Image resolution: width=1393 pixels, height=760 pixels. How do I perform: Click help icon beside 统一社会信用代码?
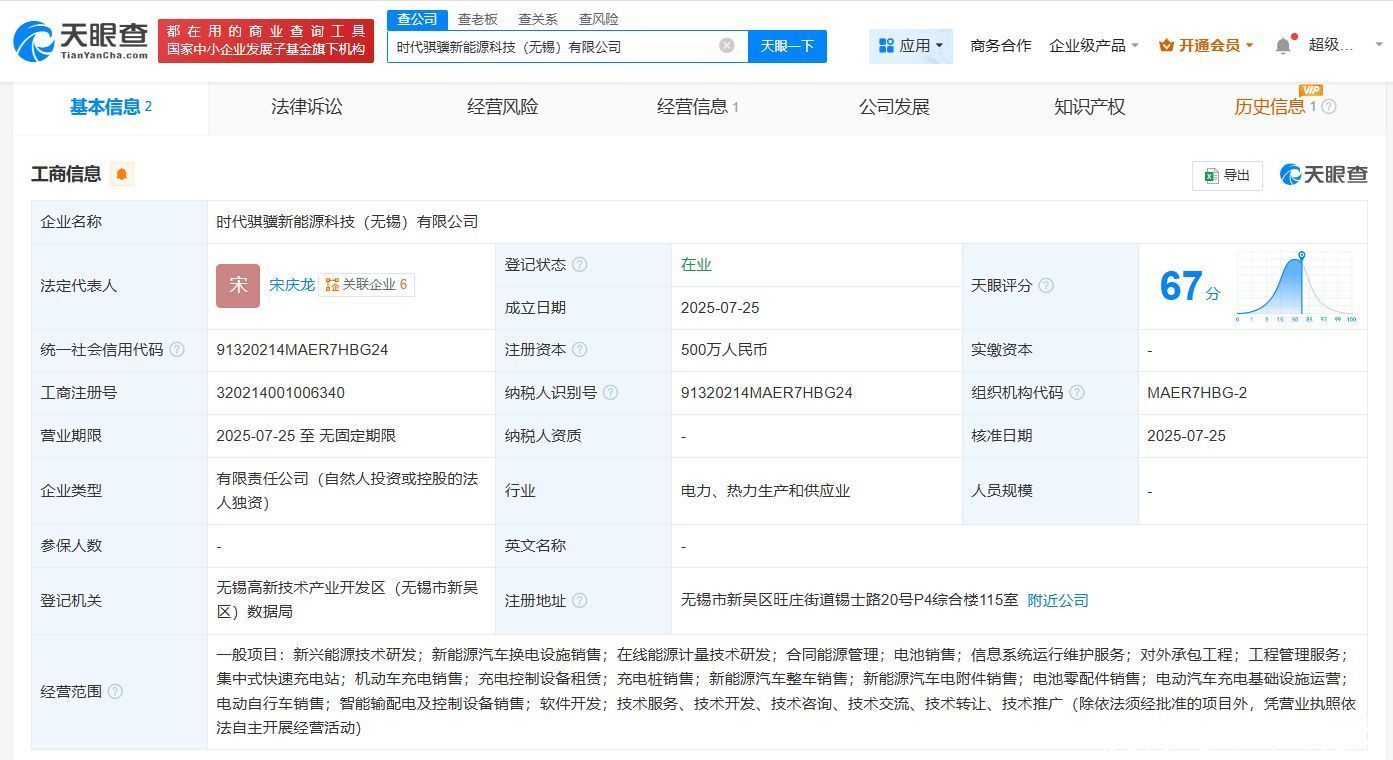177,350
